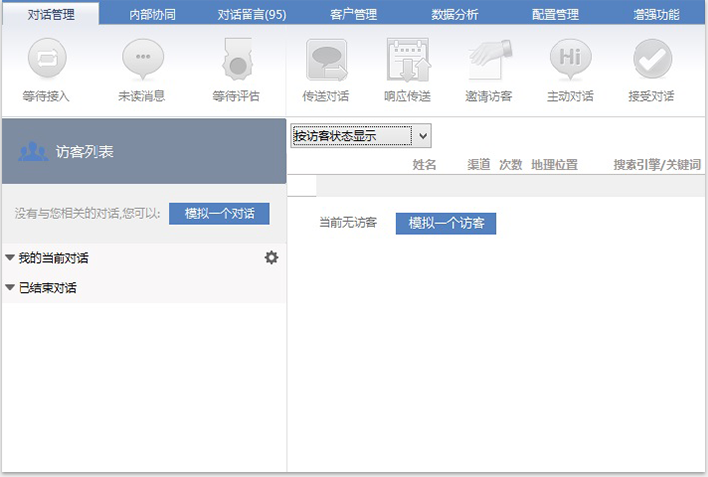Open the 未读消息 unread messages icon
This screenshot has width=708, height=477.
coord(142,61)
